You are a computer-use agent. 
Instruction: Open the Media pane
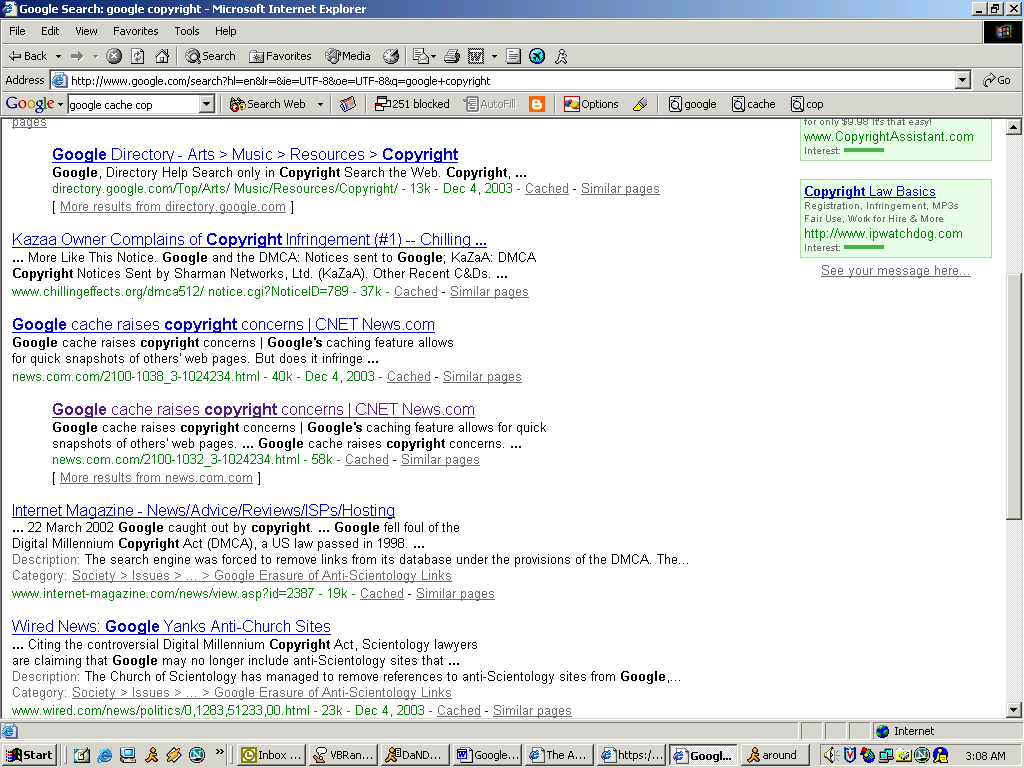348,56
